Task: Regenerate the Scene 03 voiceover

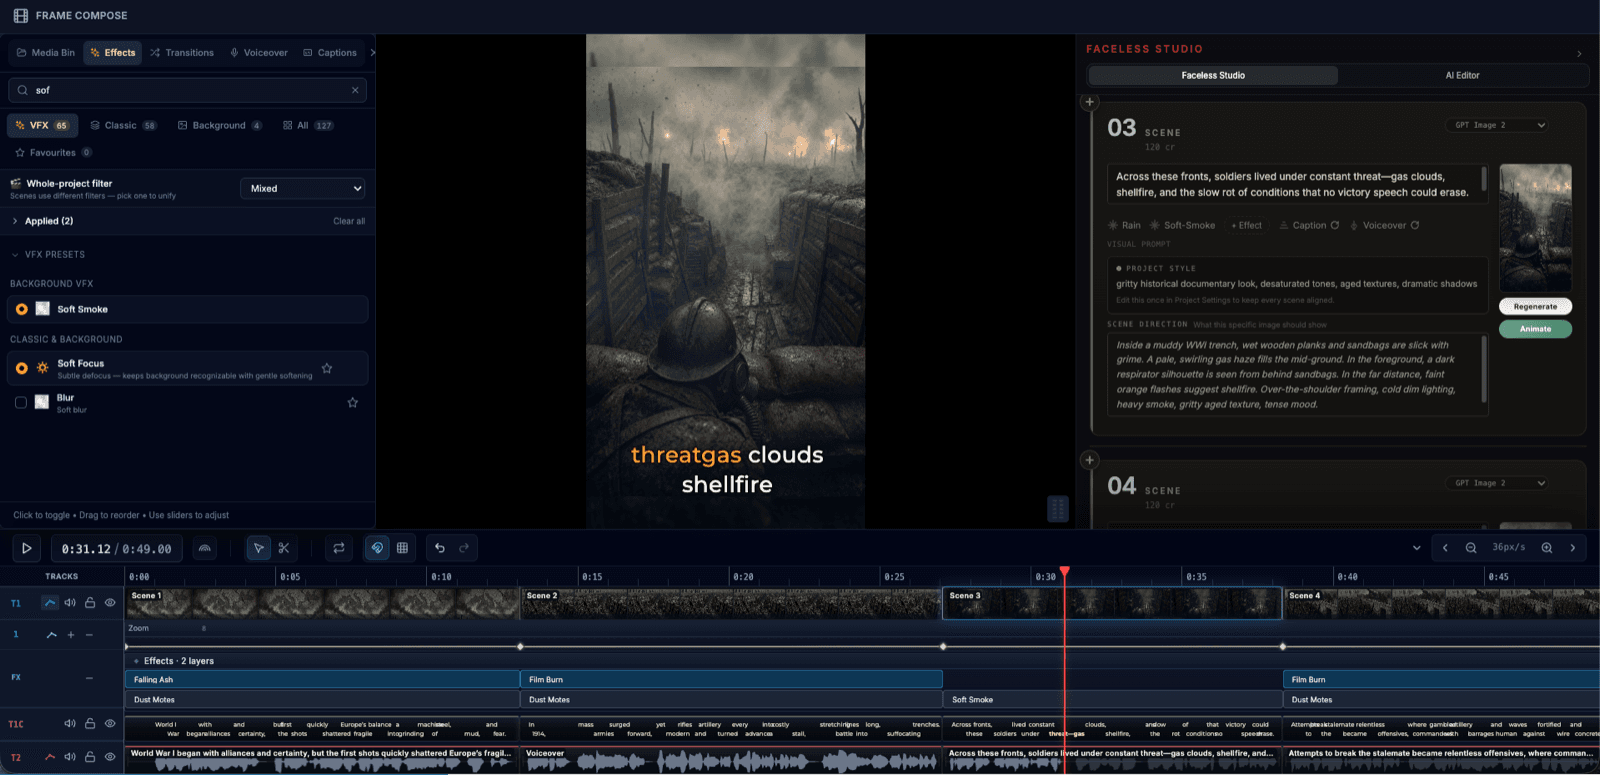Action: tap(1415, 225)
